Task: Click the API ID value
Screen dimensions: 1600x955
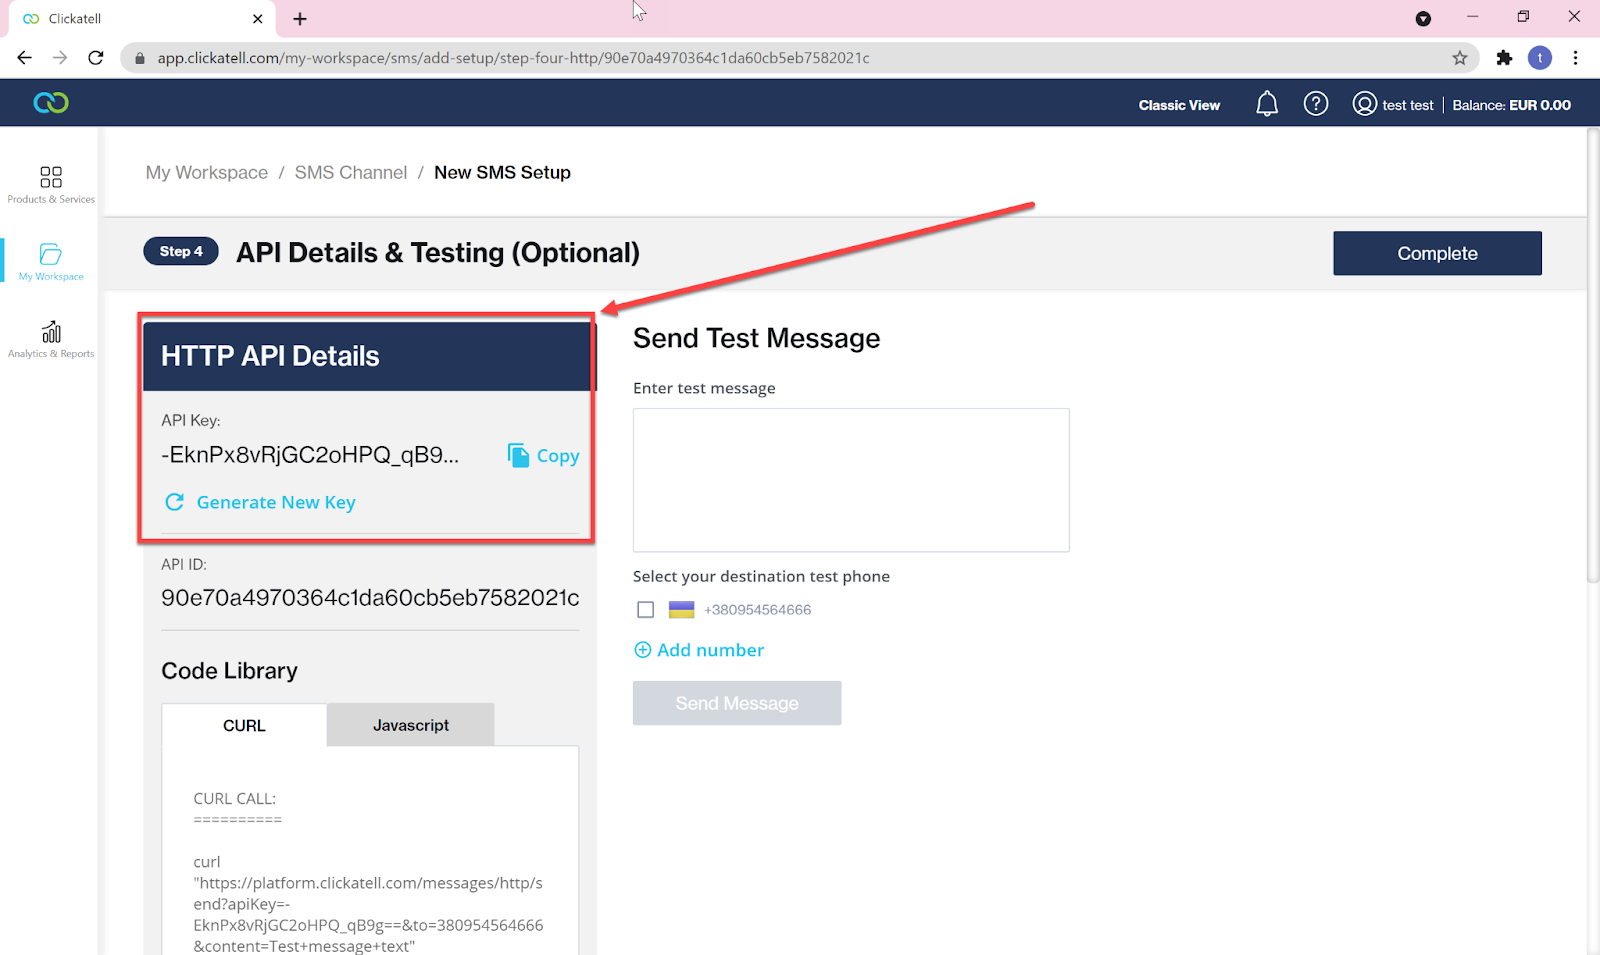Action: [370, 598]
